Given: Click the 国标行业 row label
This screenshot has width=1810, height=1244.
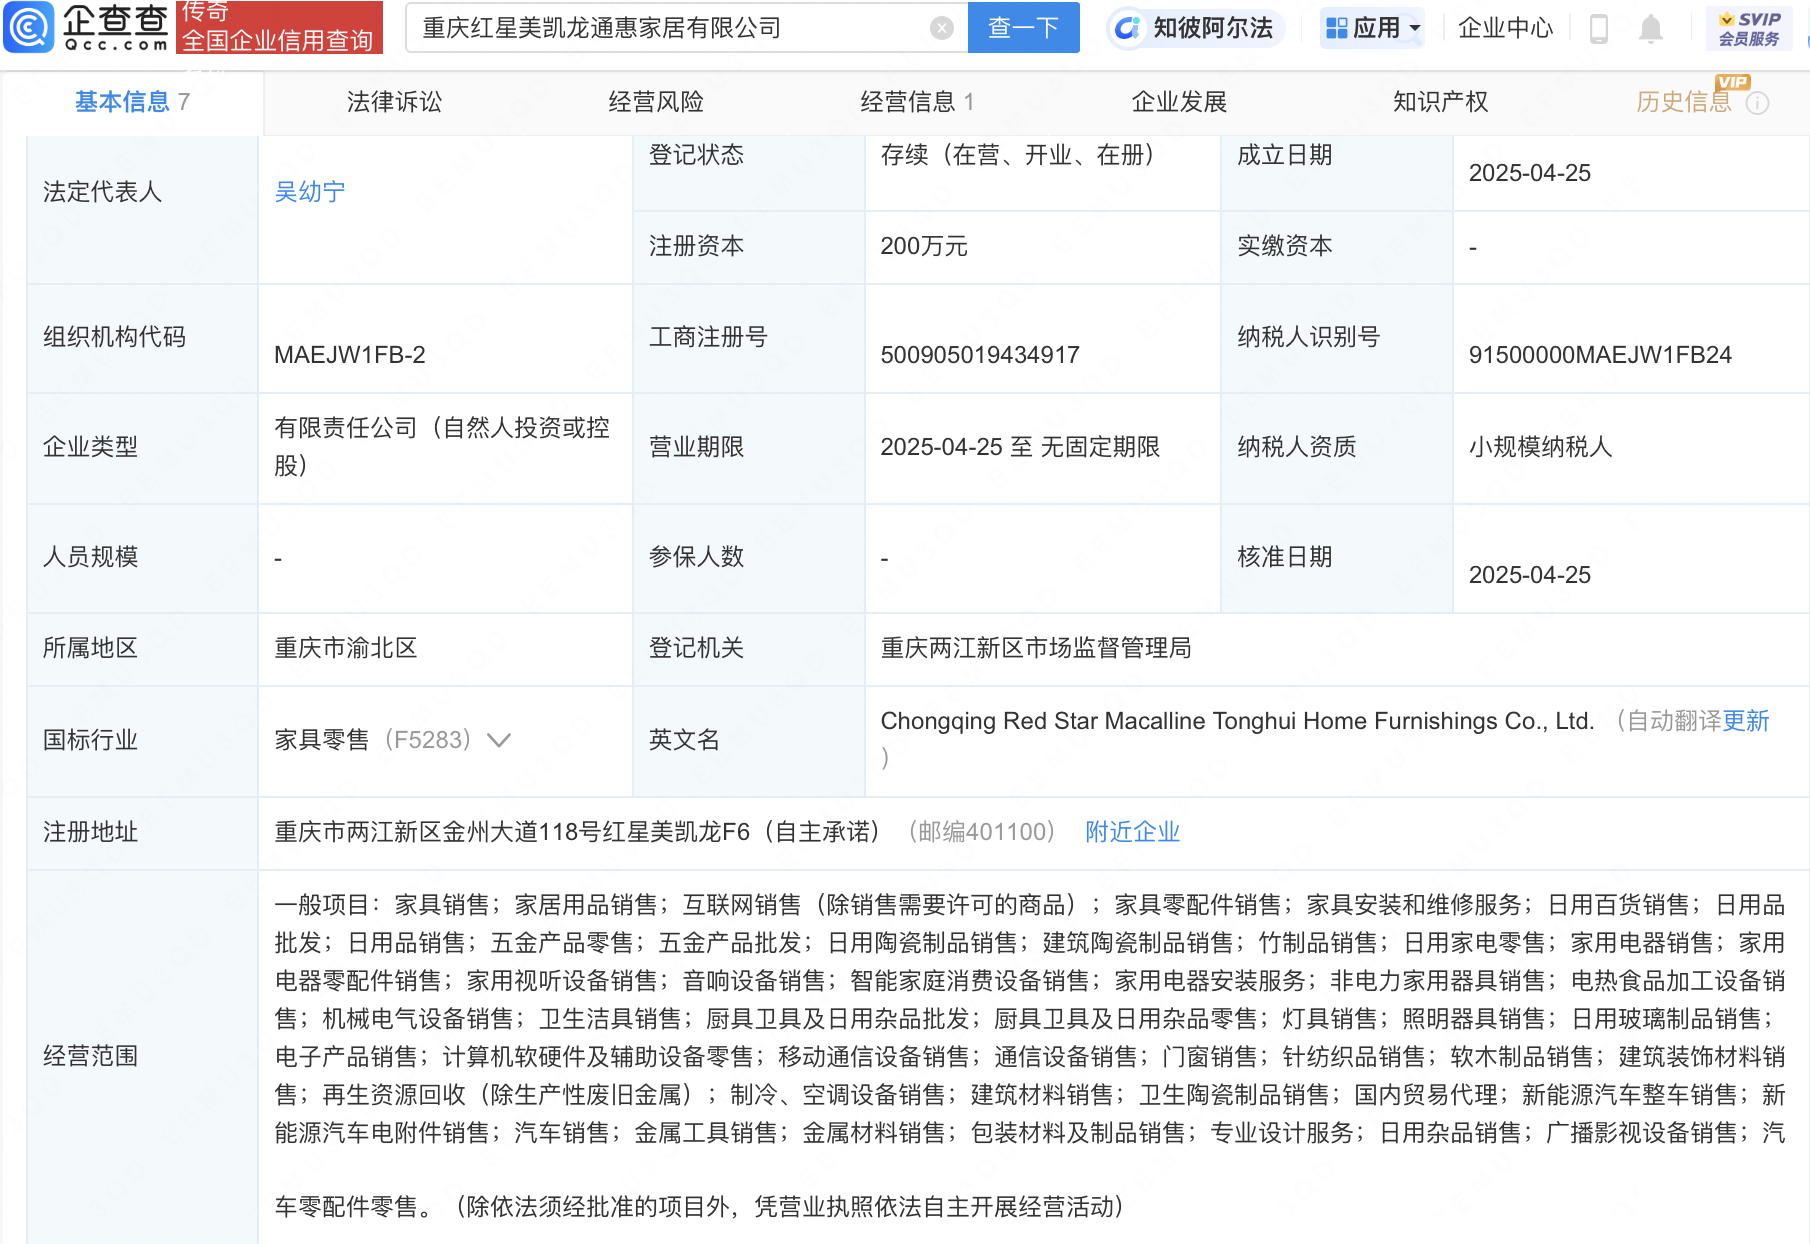Looking at the screenshot, I should tap(90, 740).
